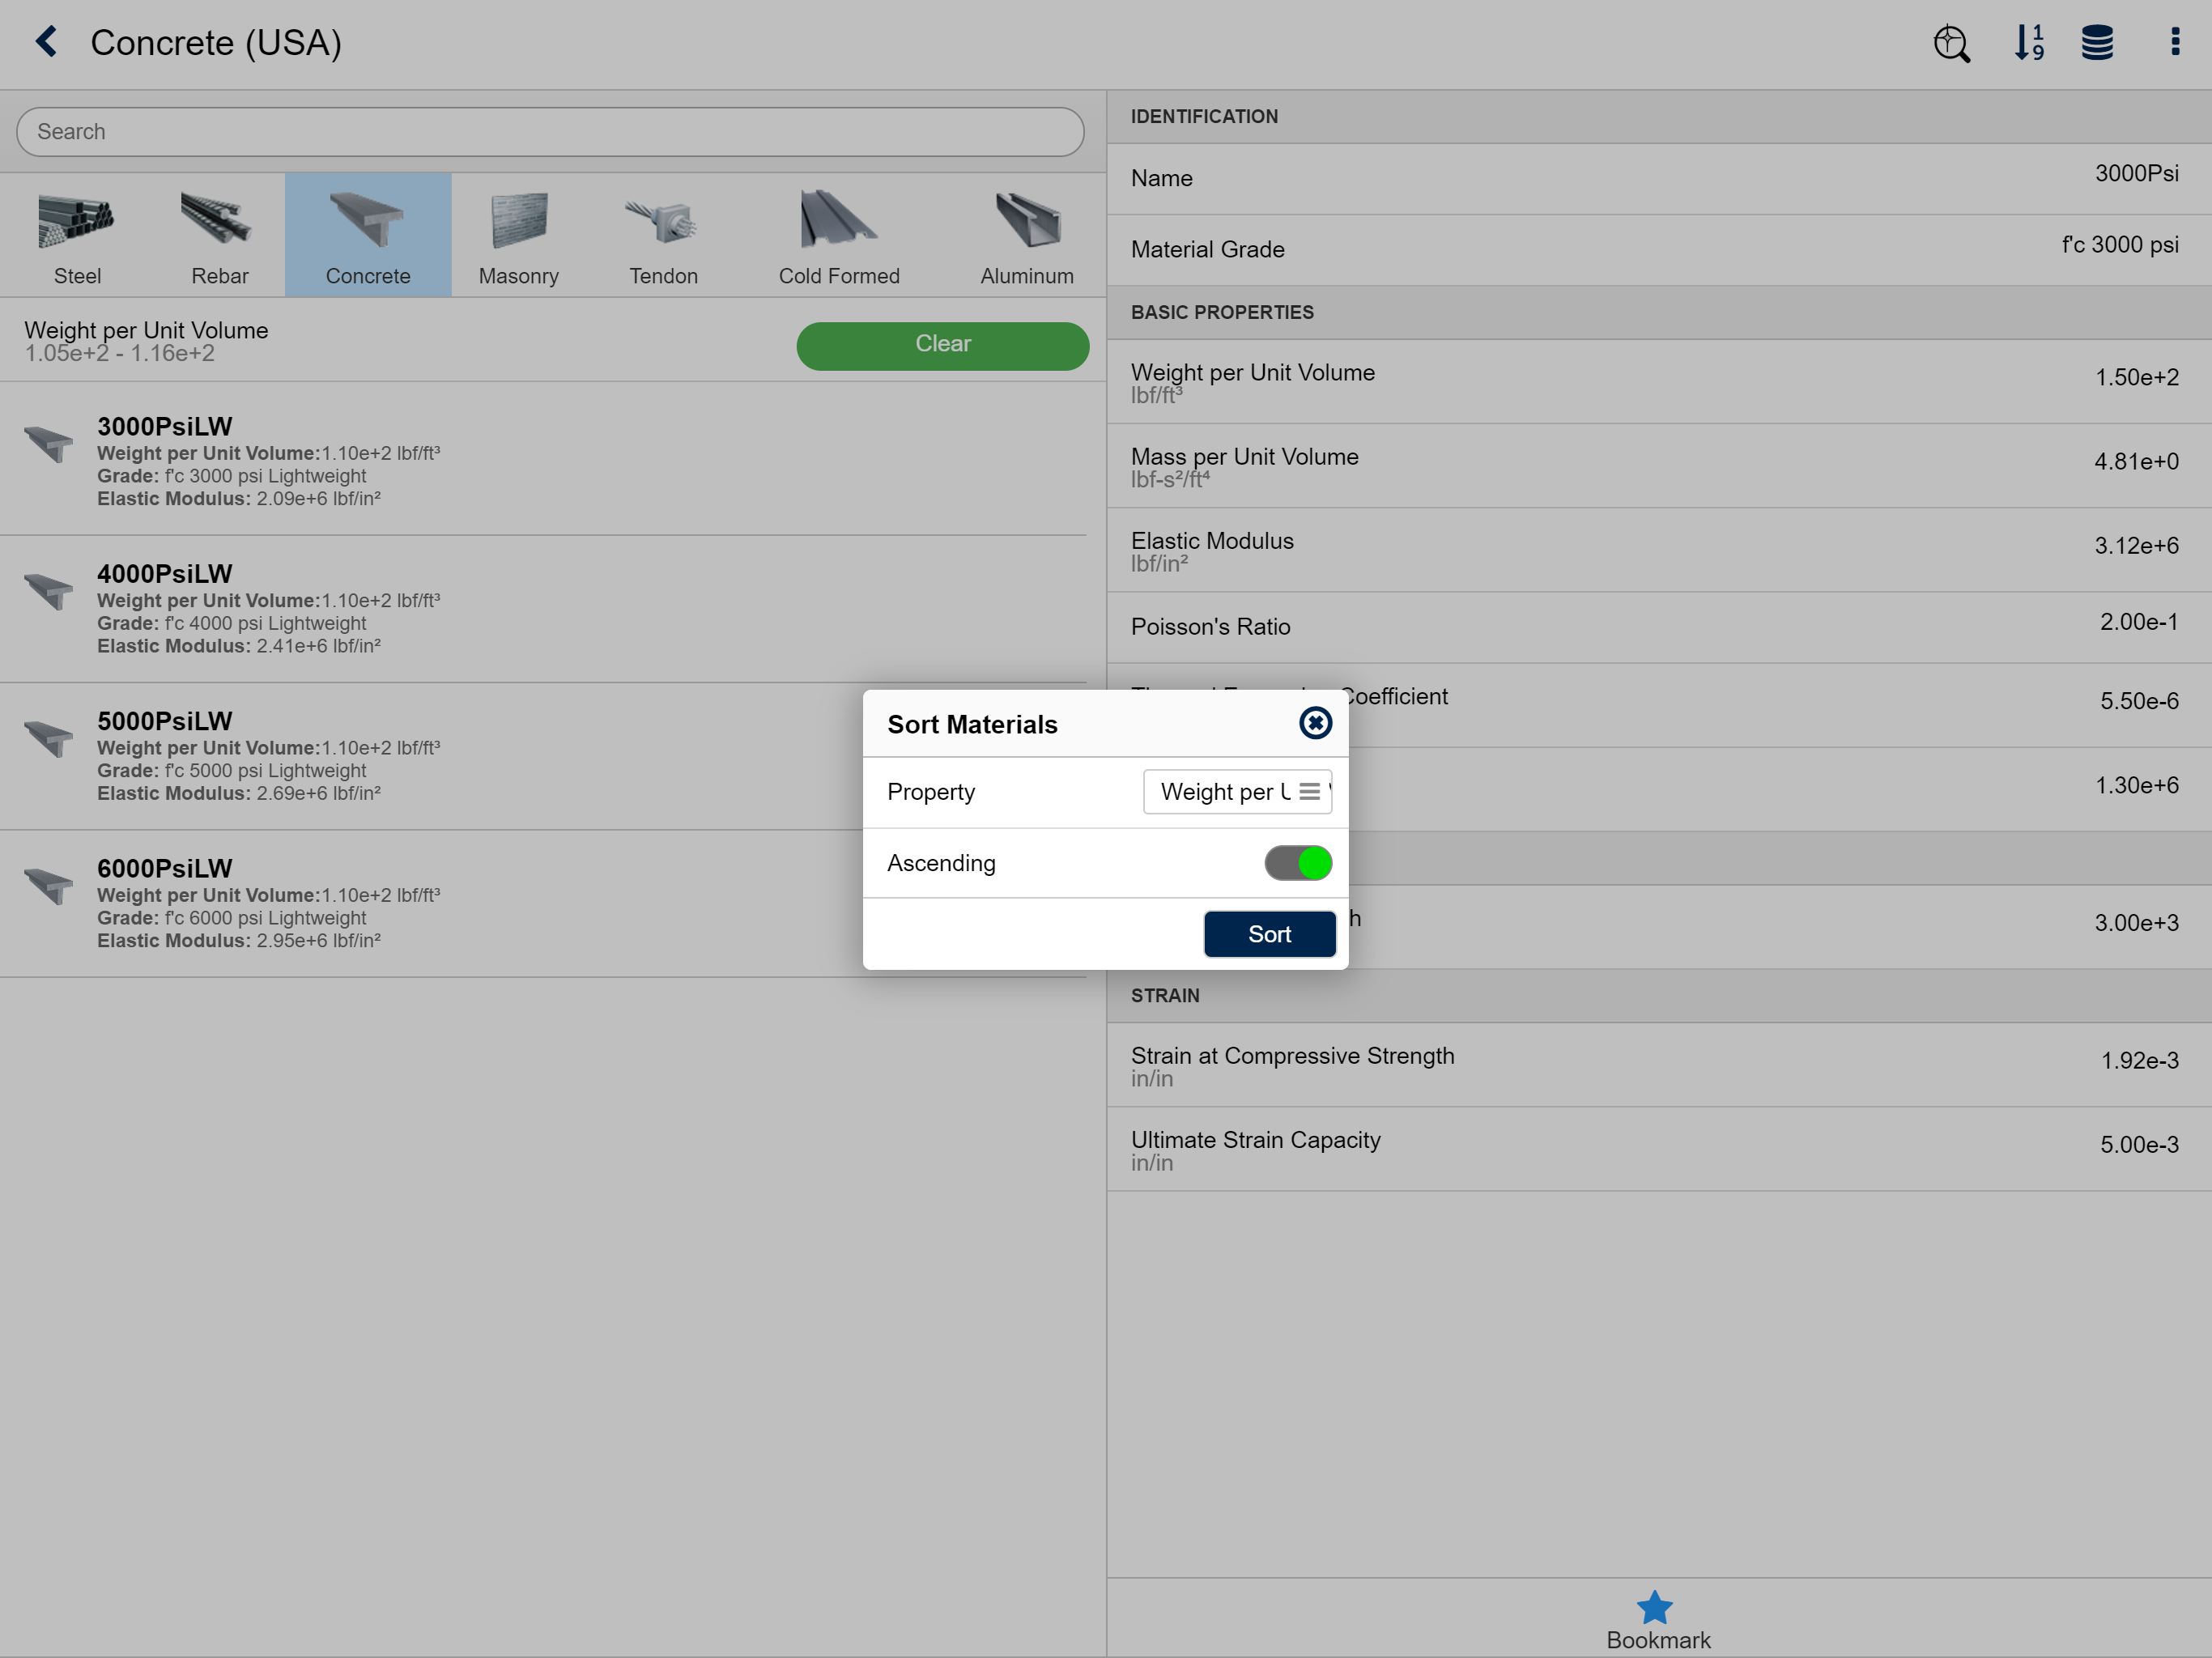Bookmark this material with star icon

[x=1656, y=1608]
